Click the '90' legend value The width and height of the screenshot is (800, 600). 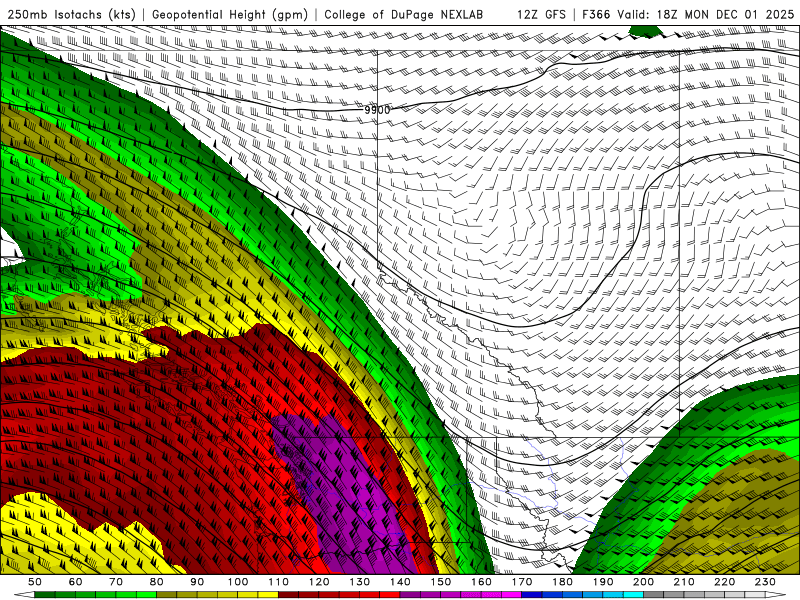(197, 582)
